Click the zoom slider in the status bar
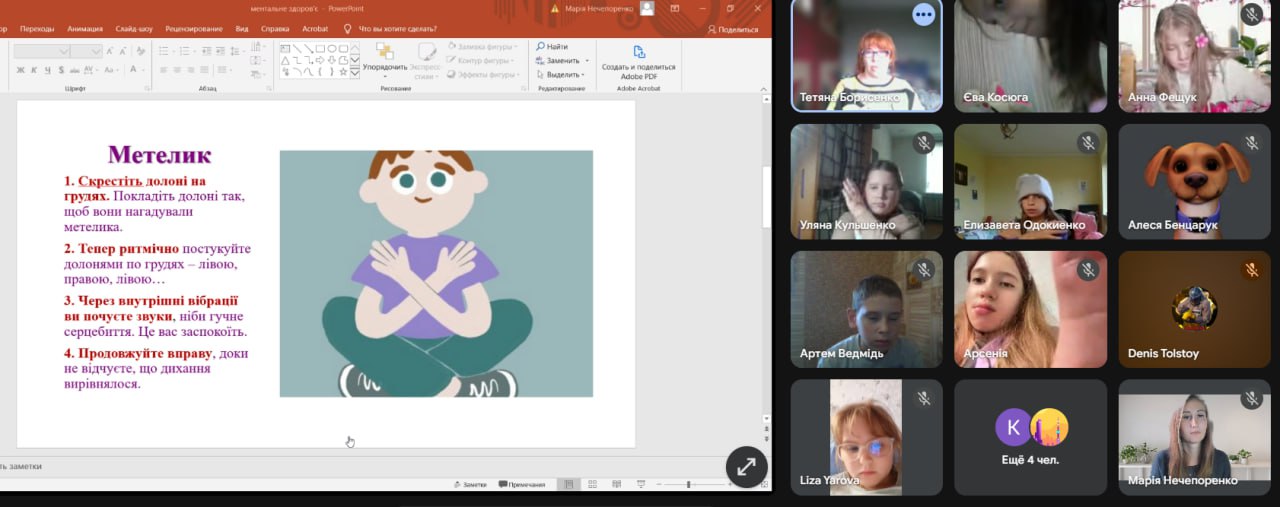 (688, 484)
